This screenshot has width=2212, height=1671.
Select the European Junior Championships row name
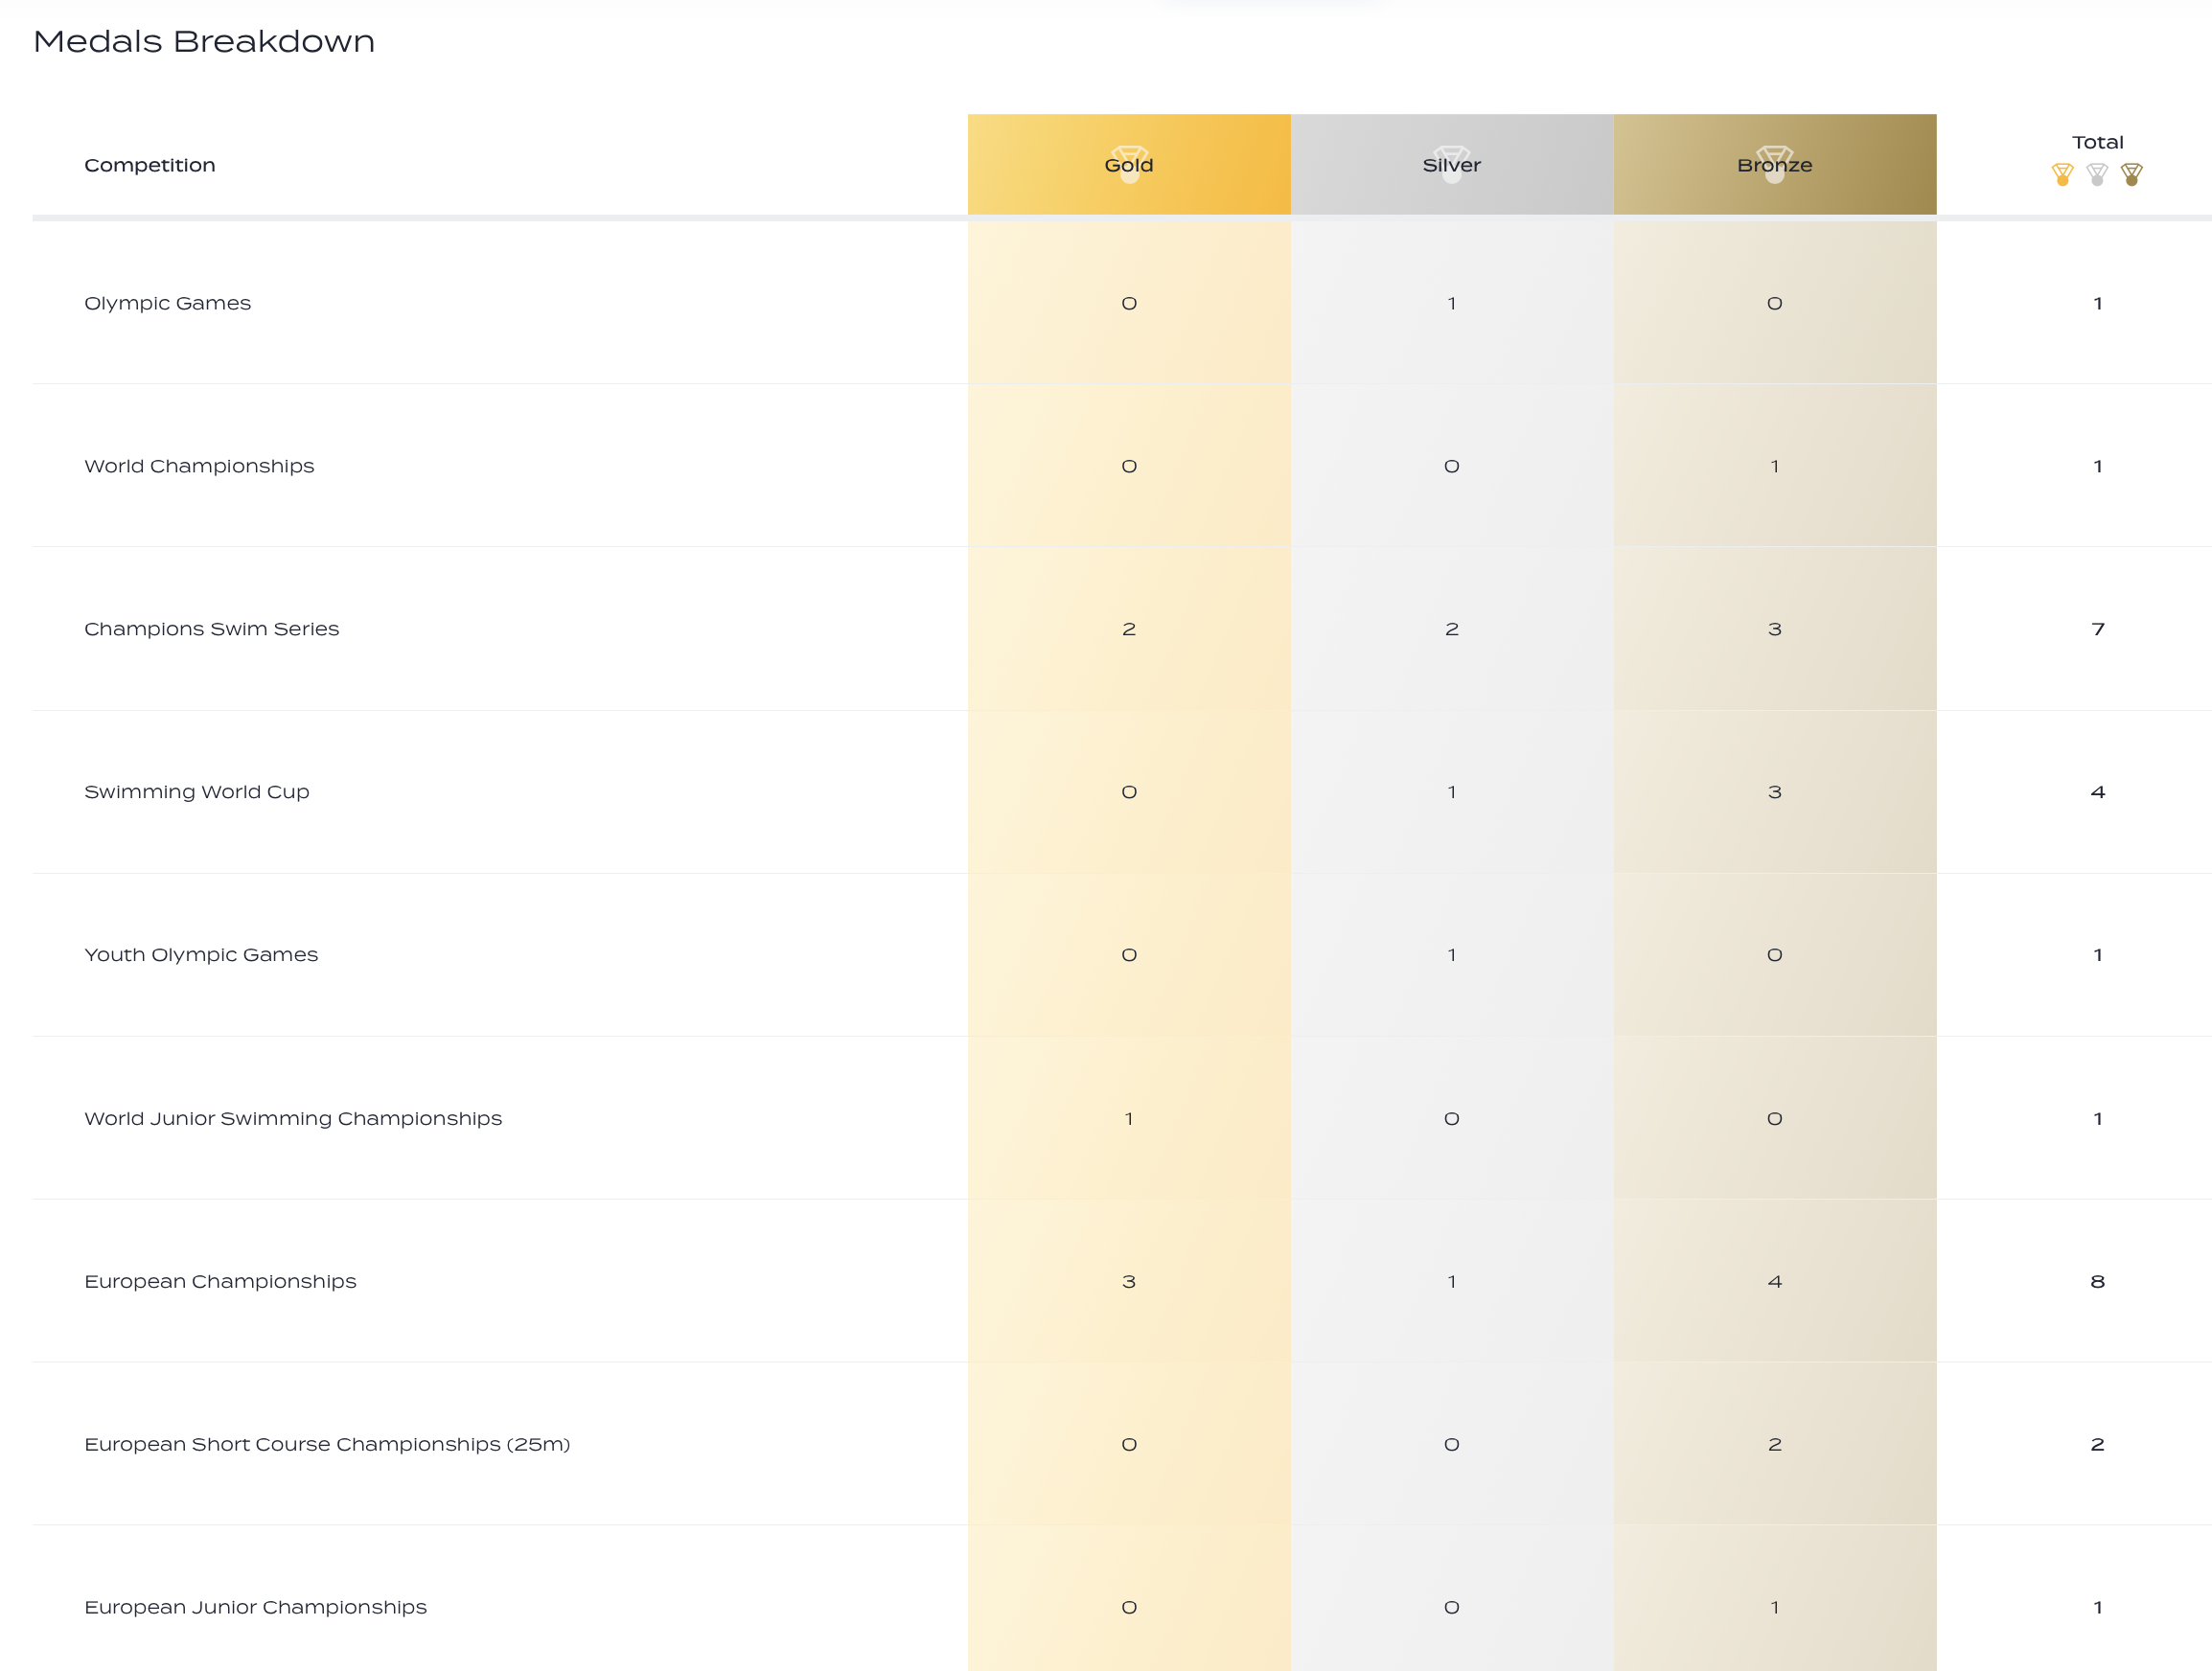click(255, 1607)
